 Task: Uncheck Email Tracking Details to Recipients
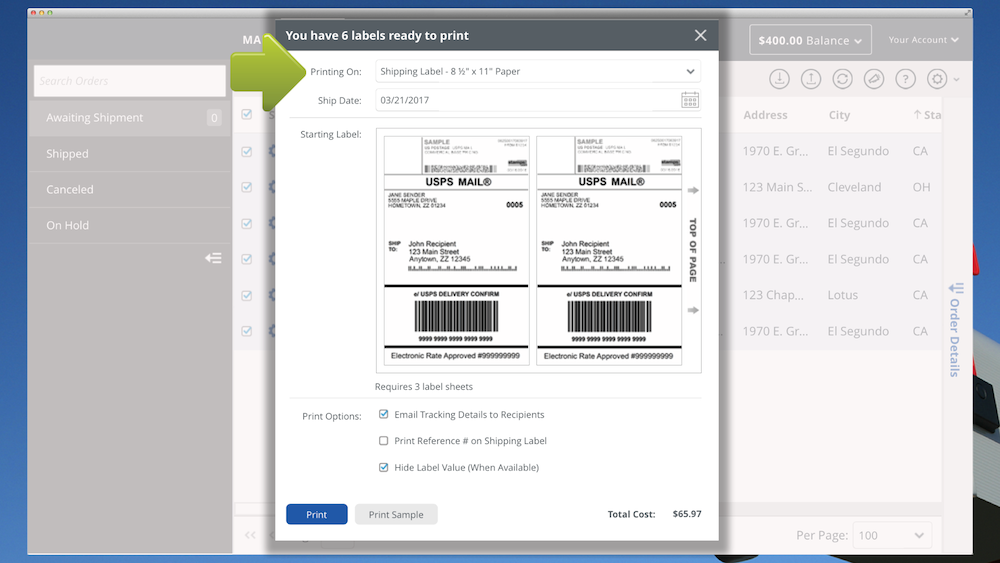coord(383,414)
